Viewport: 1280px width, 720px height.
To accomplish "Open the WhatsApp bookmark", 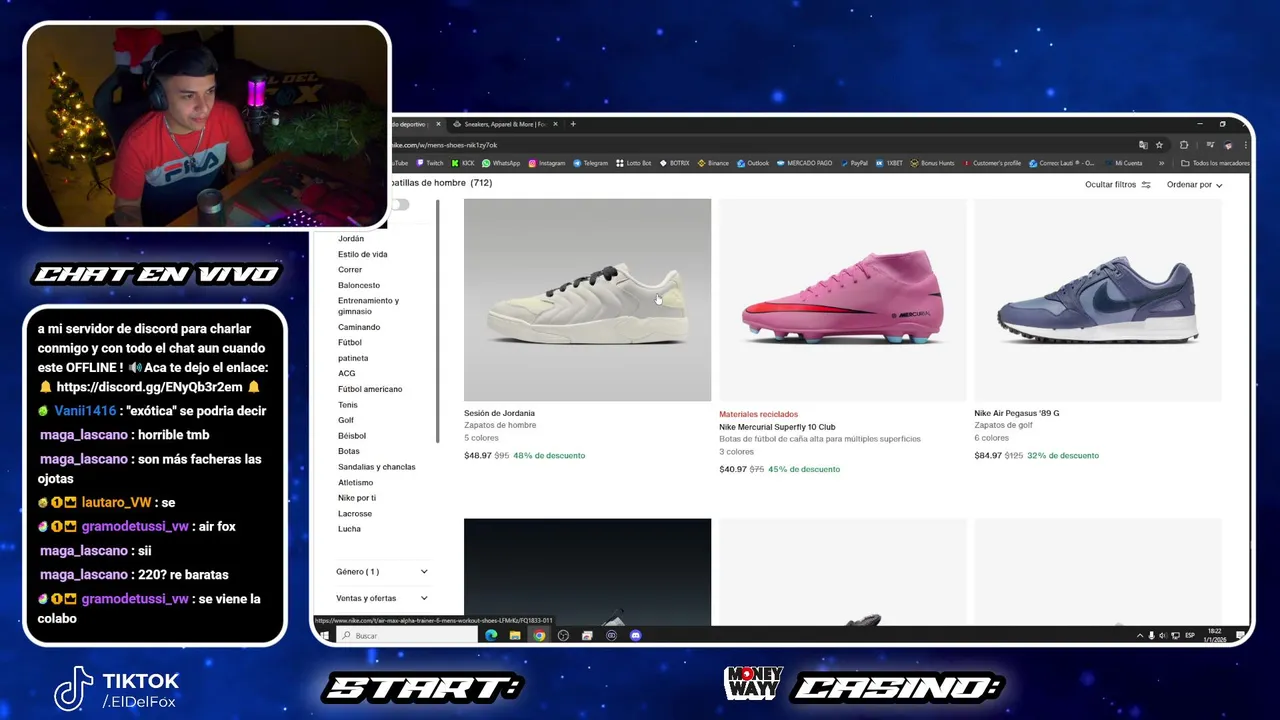I will coord(500,163).
